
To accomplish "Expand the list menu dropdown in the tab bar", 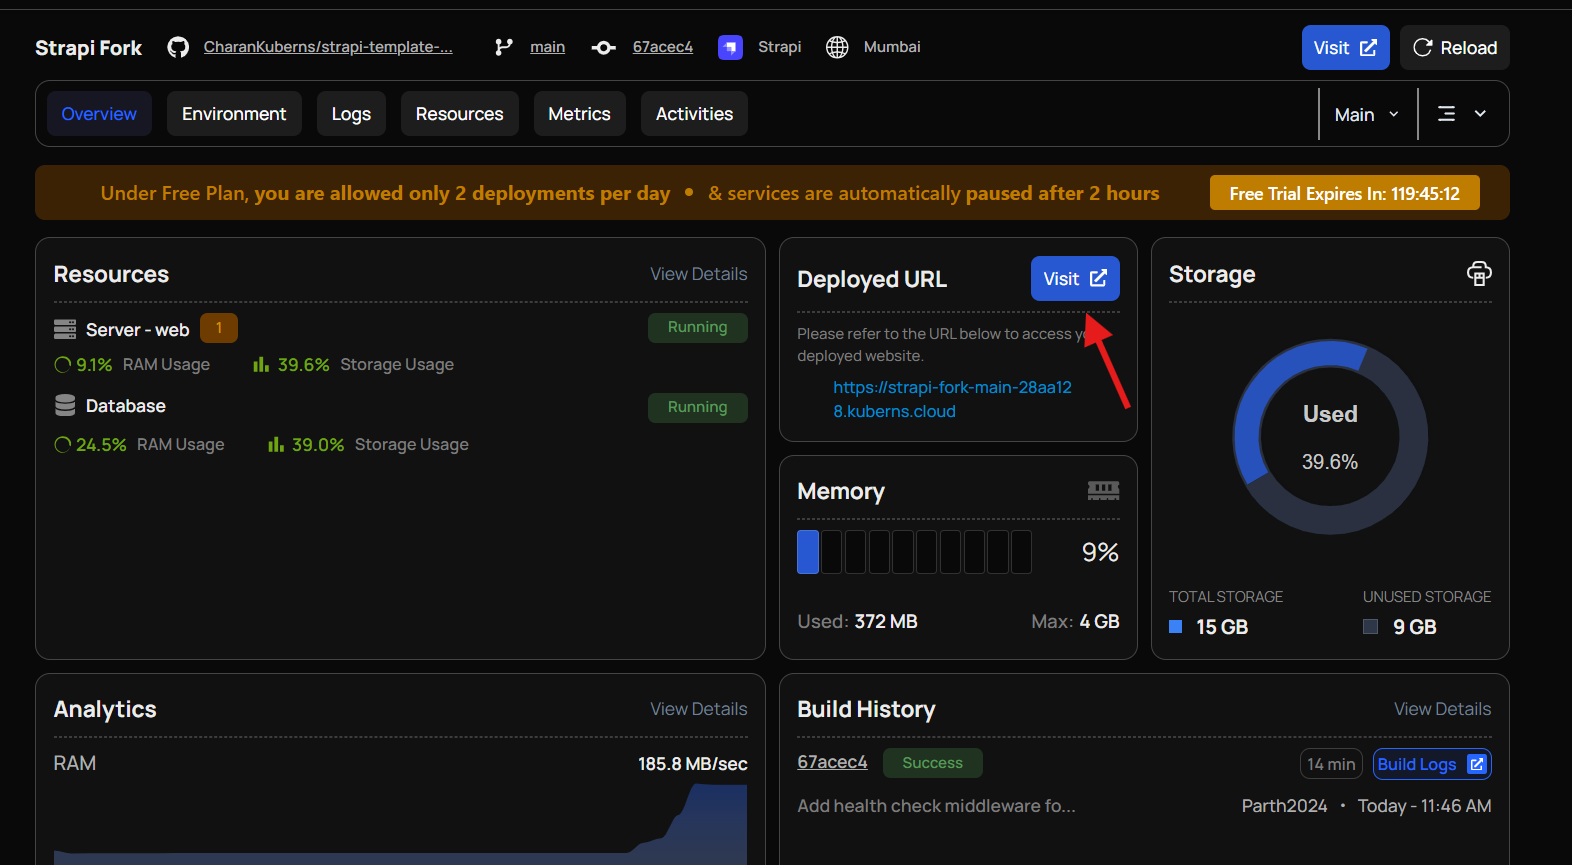I will point(1462,114).
